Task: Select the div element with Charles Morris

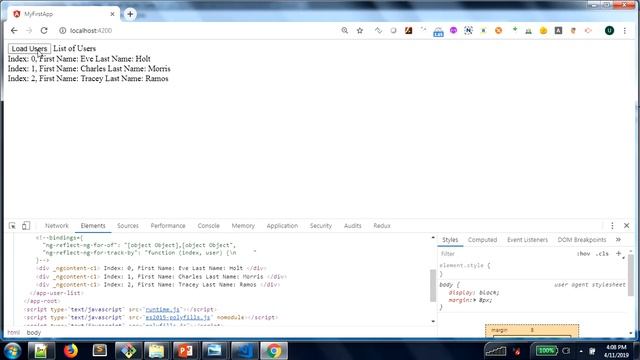Action: [x=161, y=276]
